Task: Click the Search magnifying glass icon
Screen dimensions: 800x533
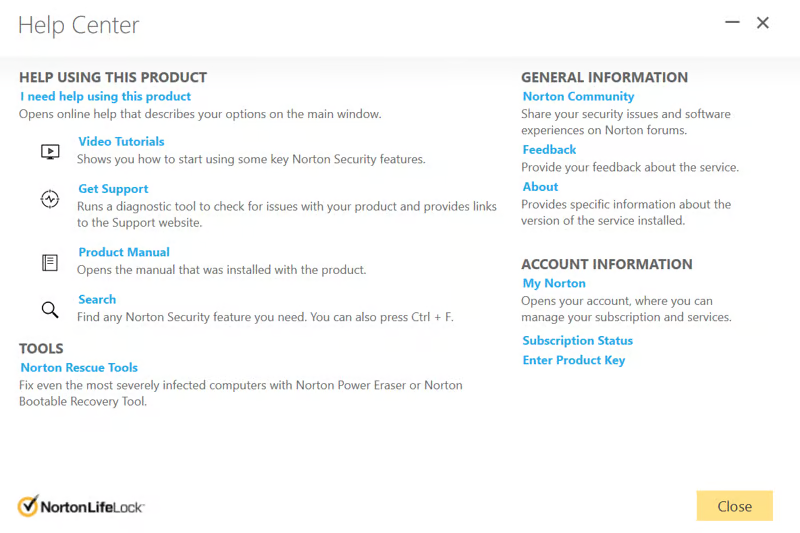Action: click(50, 309)
